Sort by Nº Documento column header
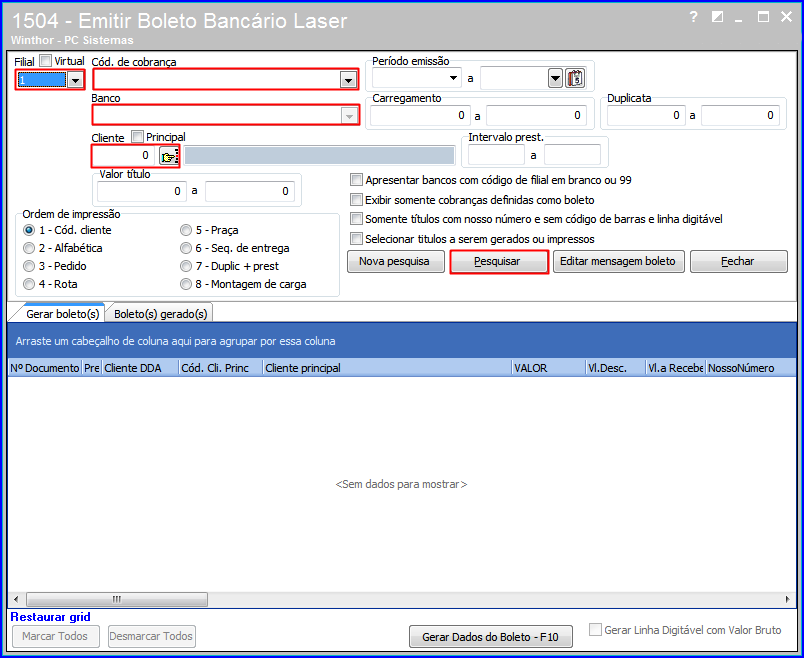804x658 pixels. coord(45,368)
